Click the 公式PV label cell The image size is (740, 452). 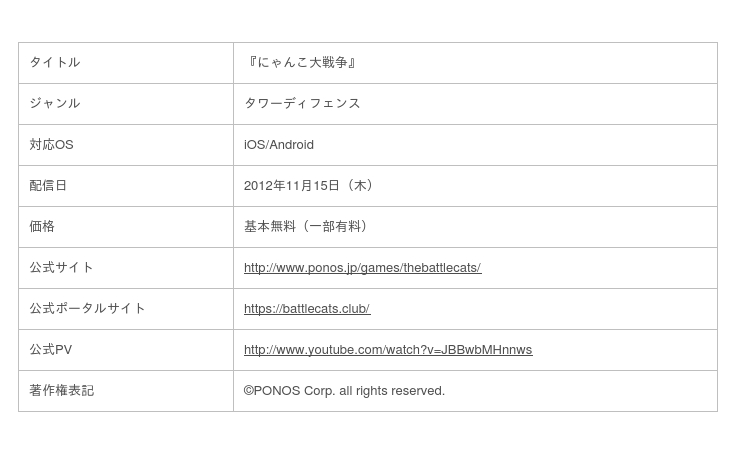[x=126, y=350]
